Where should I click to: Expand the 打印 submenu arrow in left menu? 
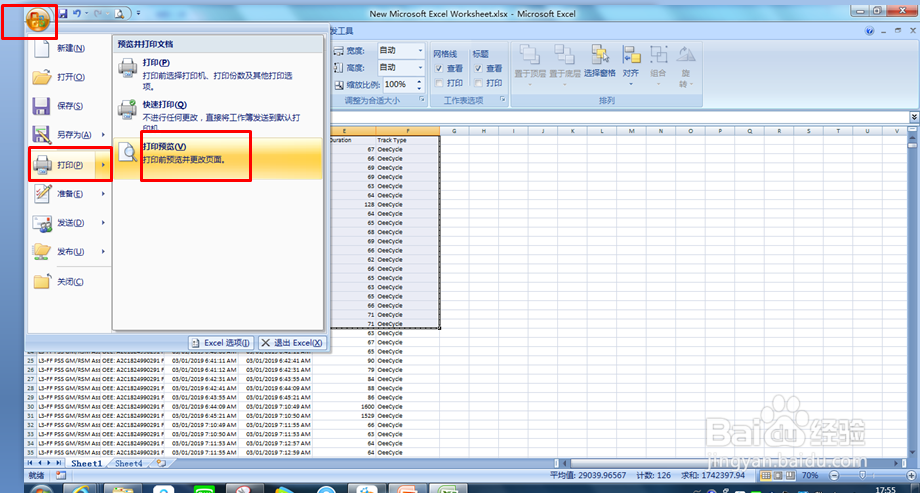coord(103,165)
